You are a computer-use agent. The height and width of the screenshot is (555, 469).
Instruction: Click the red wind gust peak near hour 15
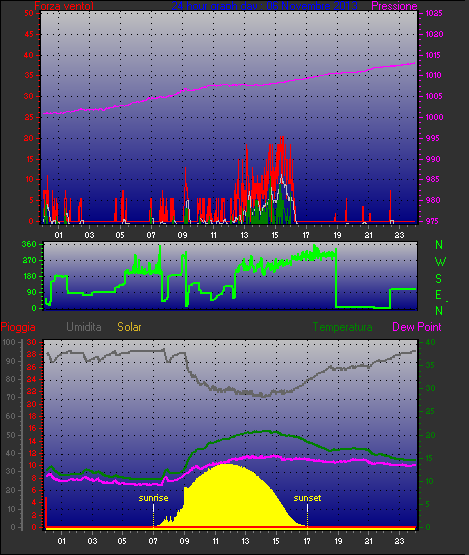point(282,139)
